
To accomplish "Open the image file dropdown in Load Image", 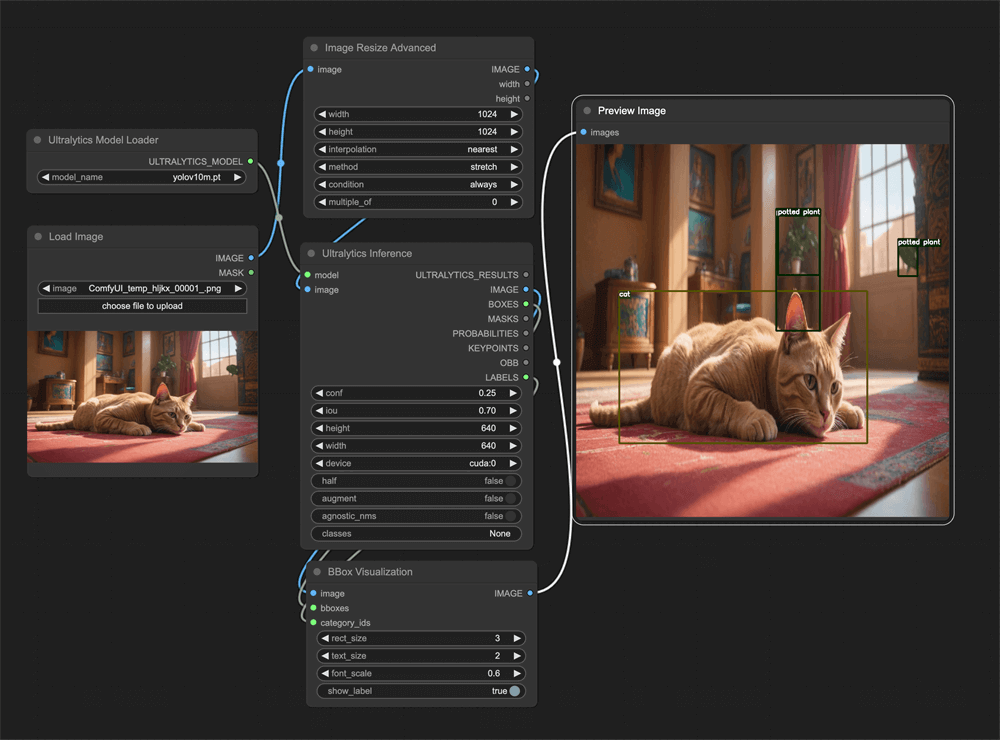I will click(142, 288).
